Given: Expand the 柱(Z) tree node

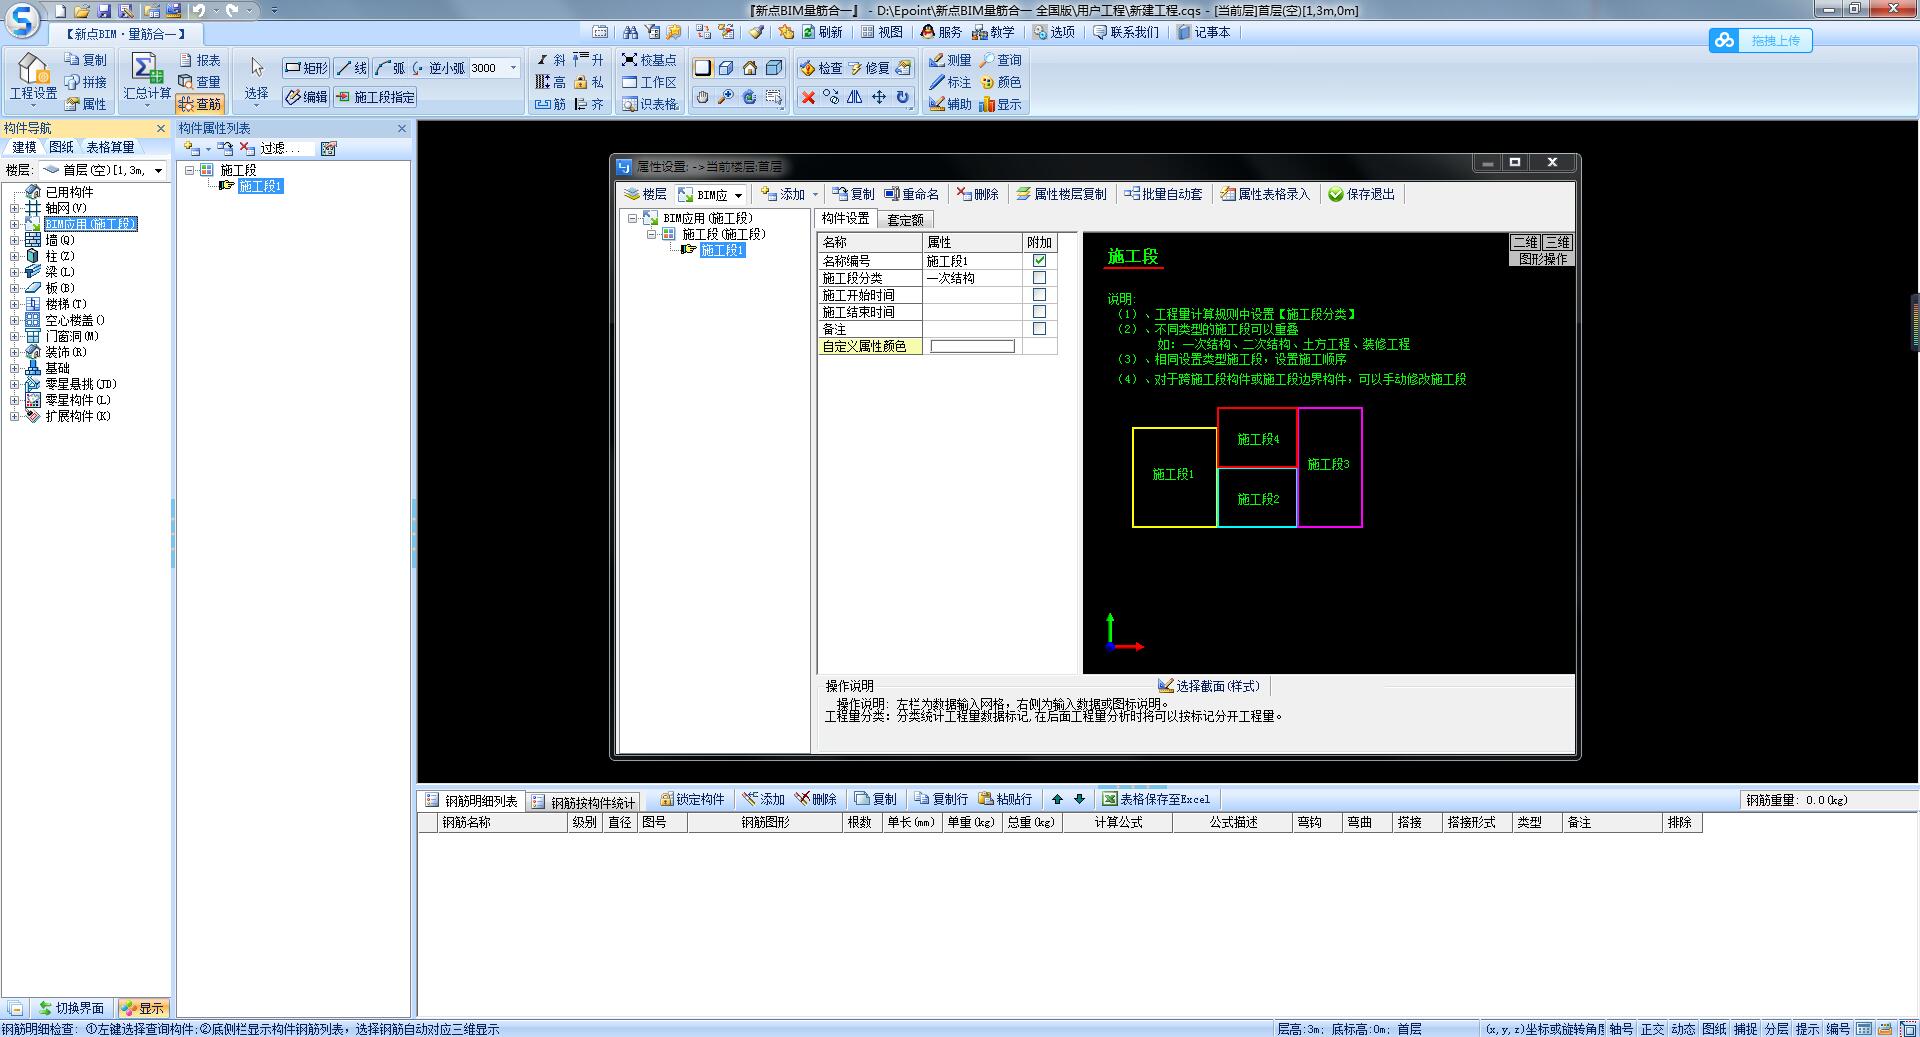Looking at the screenshot, I should (14, 256).
